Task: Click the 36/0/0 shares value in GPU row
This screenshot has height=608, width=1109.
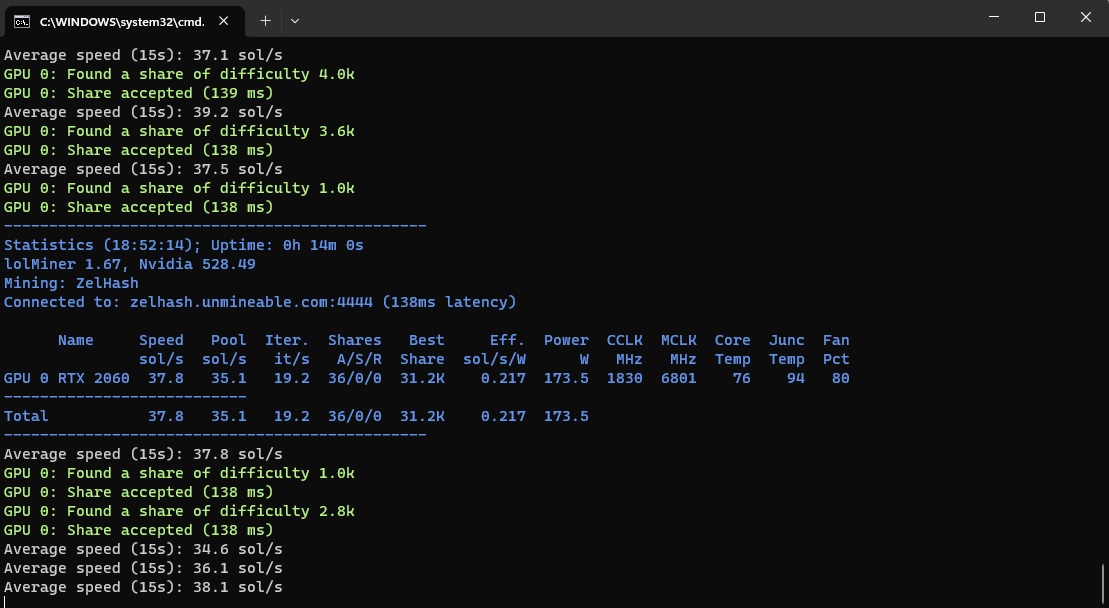Action: [354, 378]
